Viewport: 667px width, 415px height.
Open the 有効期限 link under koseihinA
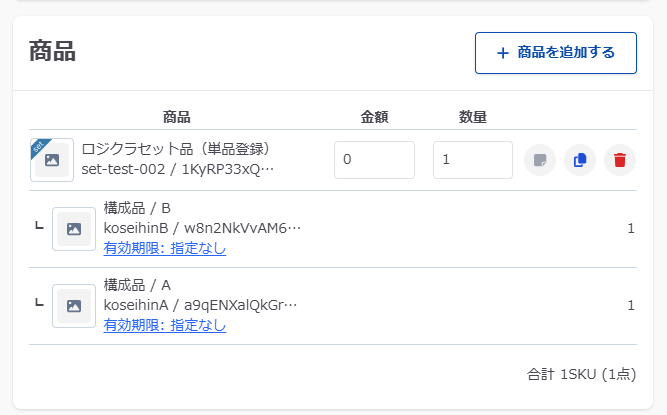pos(165,325)
